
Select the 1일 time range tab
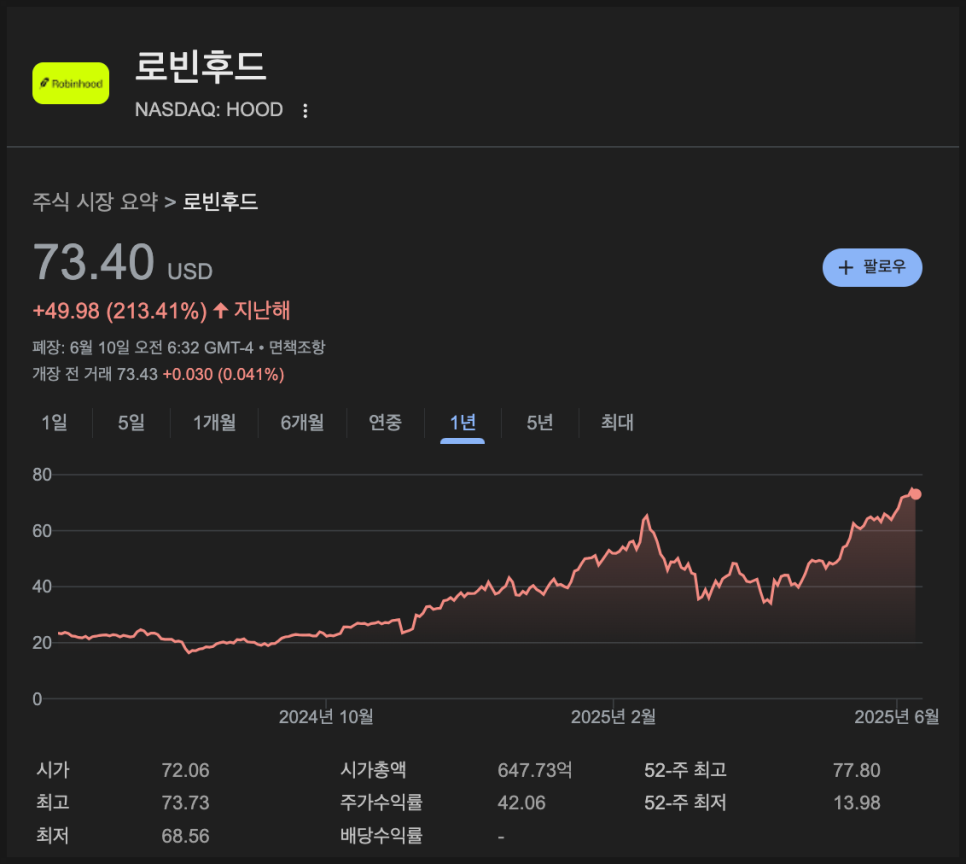coord(54,423)
